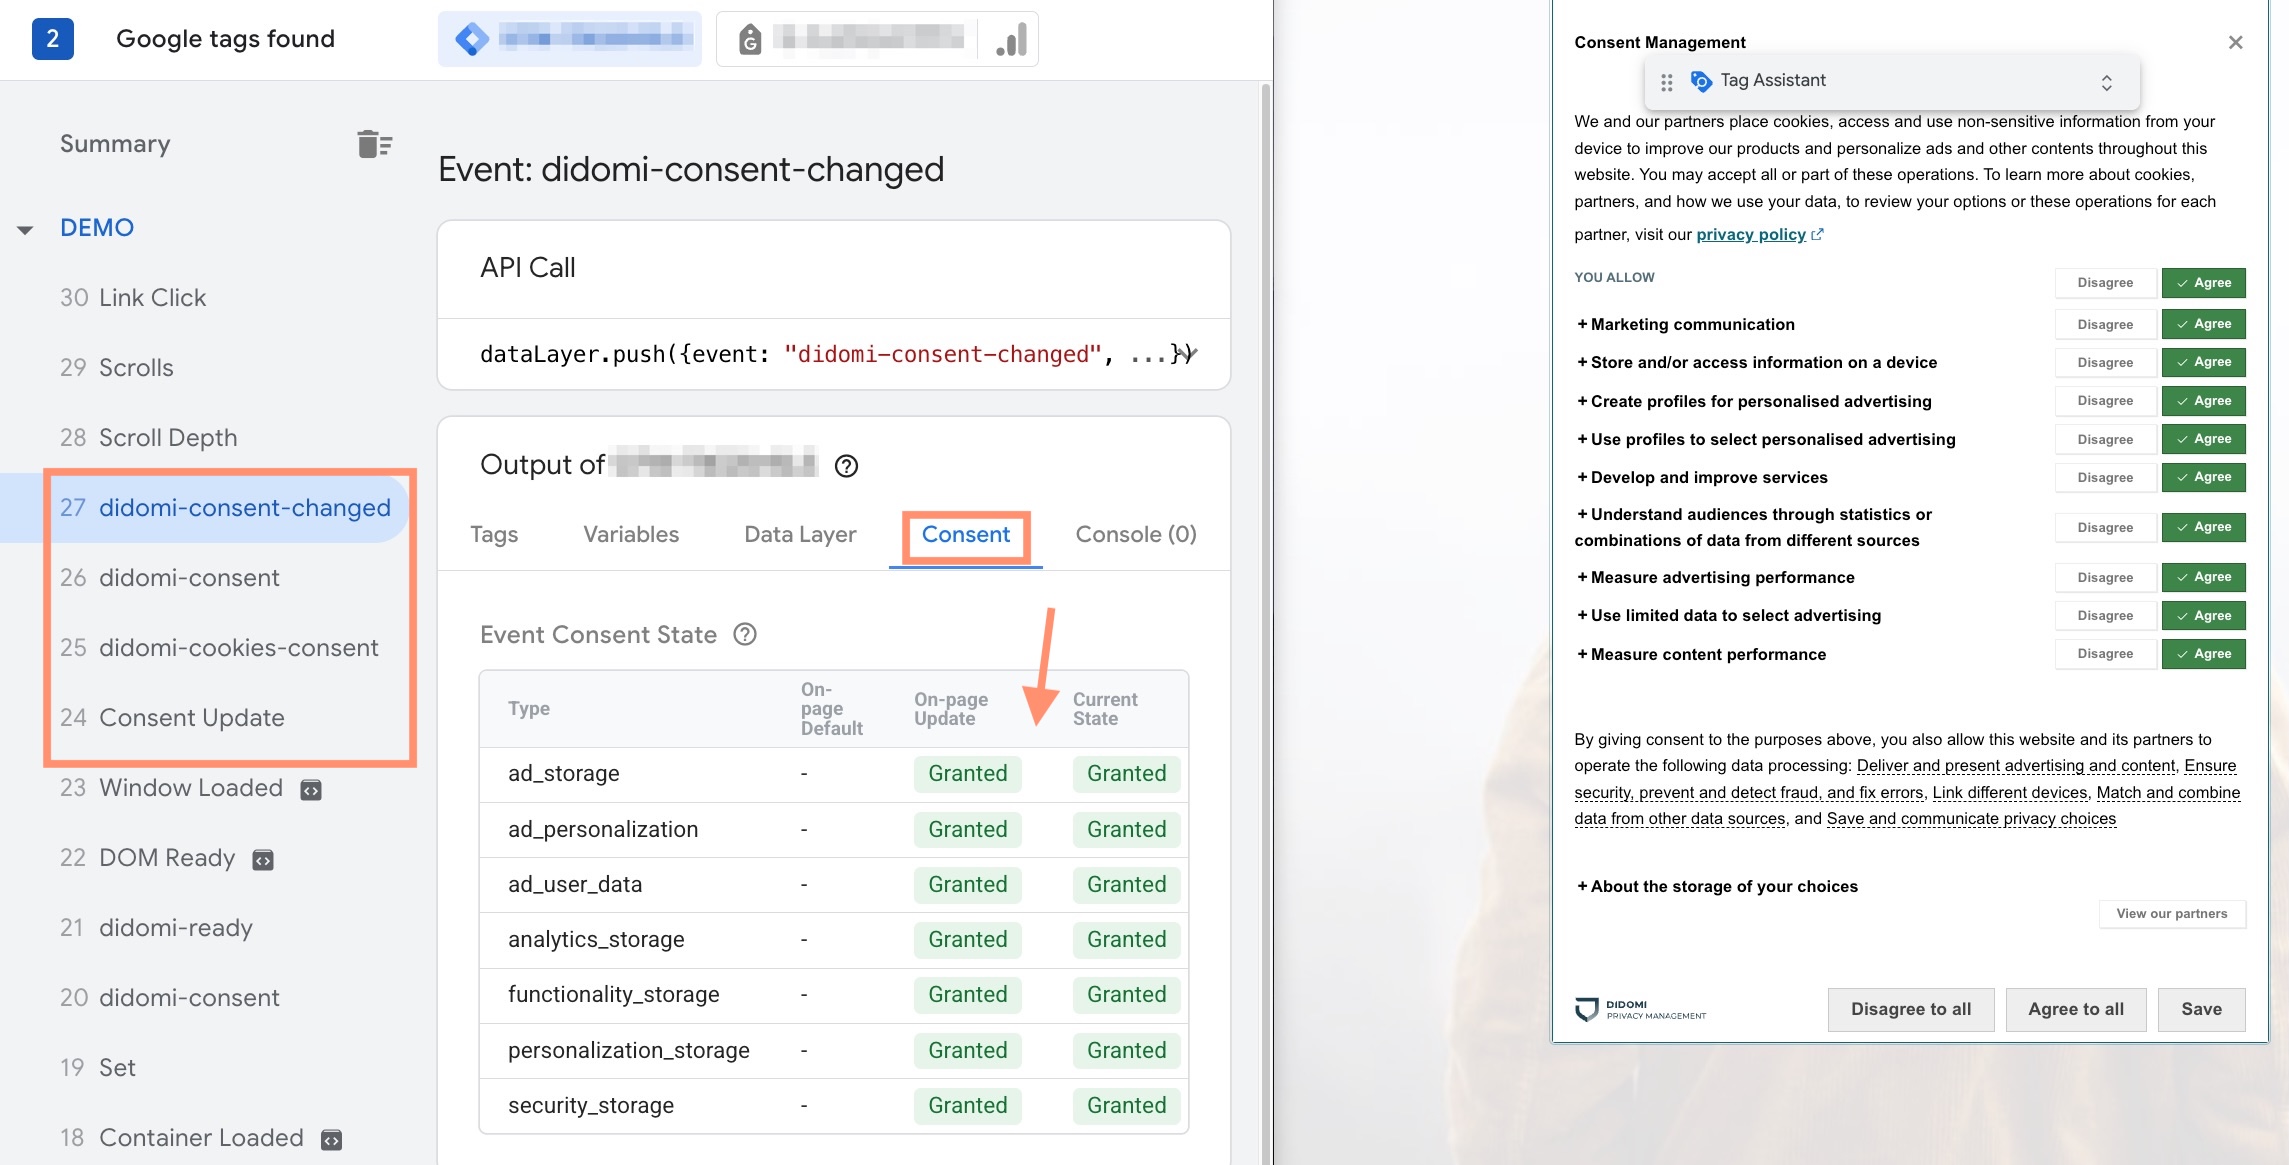Click the code icon beside Window Loaded

pyautogui.click(x=311, y=790)
